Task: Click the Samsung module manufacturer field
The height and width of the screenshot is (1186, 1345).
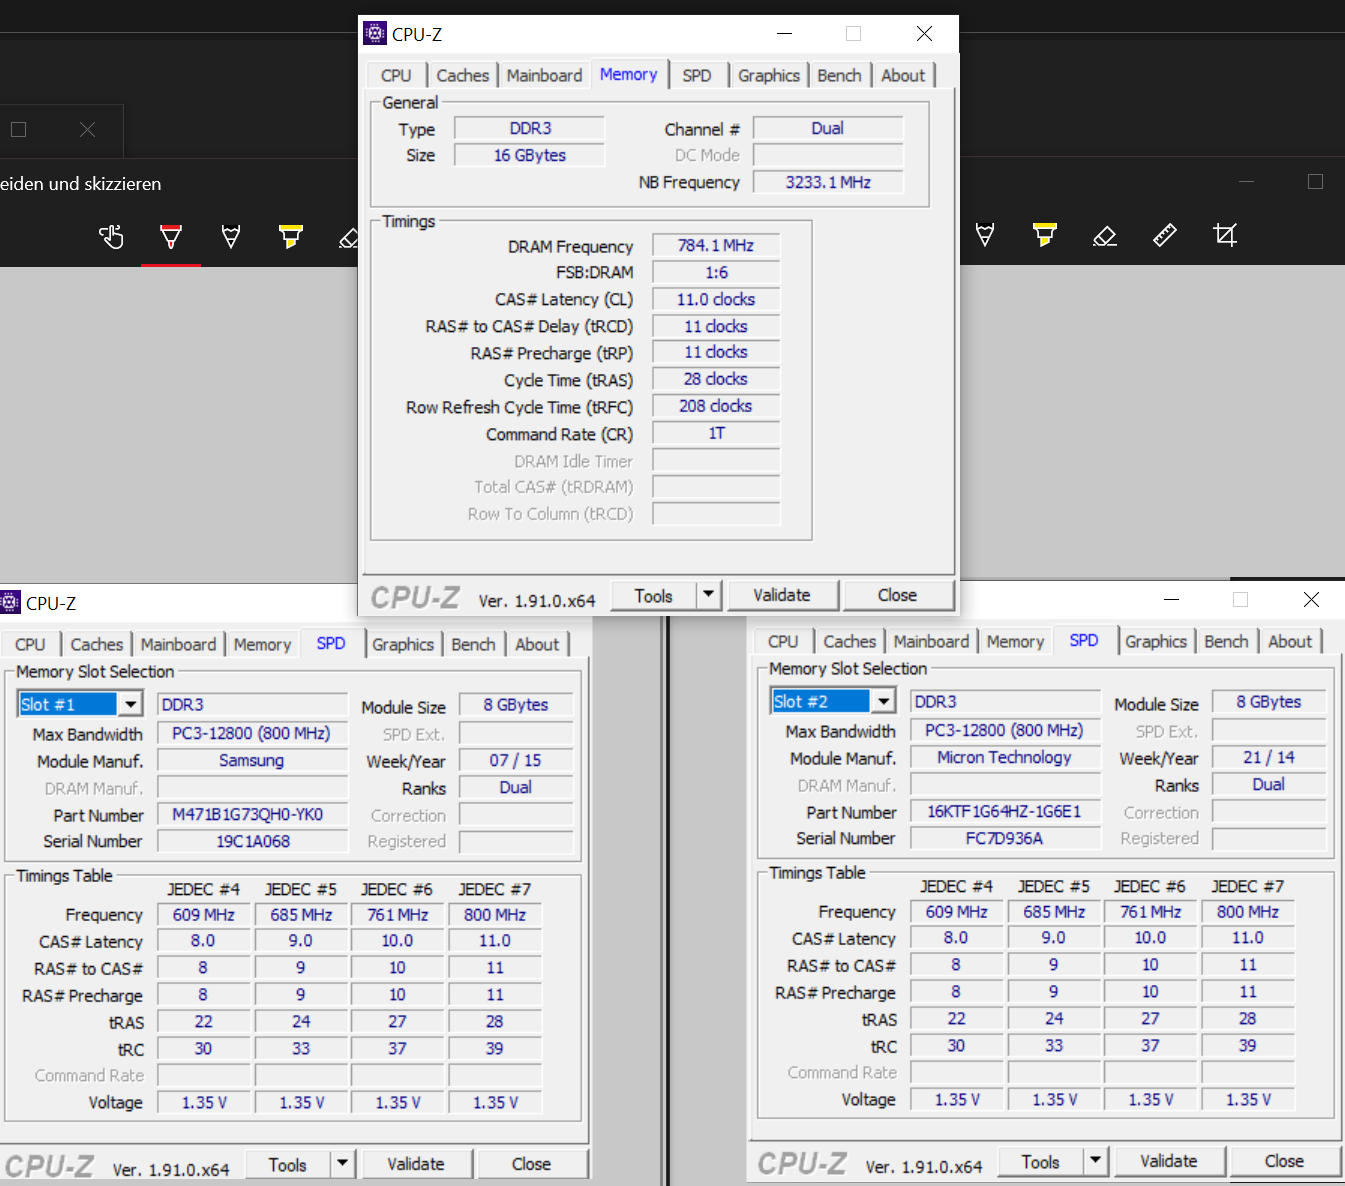Action: [252, 760]
